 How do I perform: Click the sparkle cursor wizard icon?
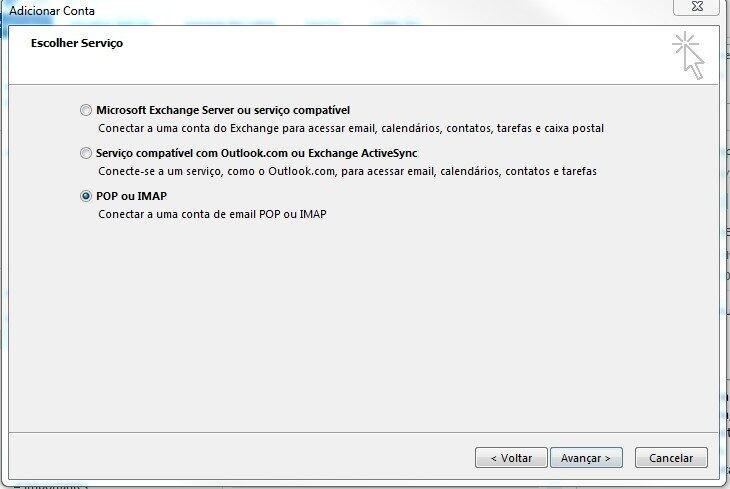click(688, 56)
